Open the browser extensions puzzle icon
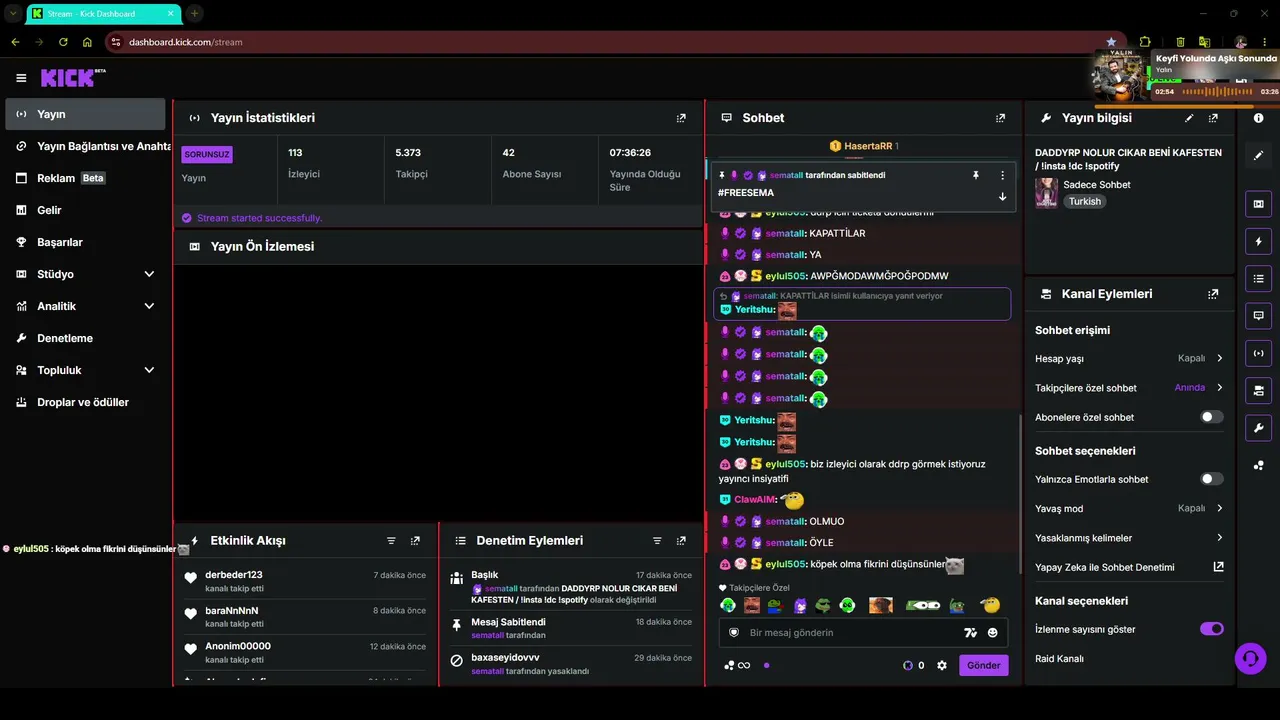This screenshot has height=720, width=1280. [x=1144, y=42]
